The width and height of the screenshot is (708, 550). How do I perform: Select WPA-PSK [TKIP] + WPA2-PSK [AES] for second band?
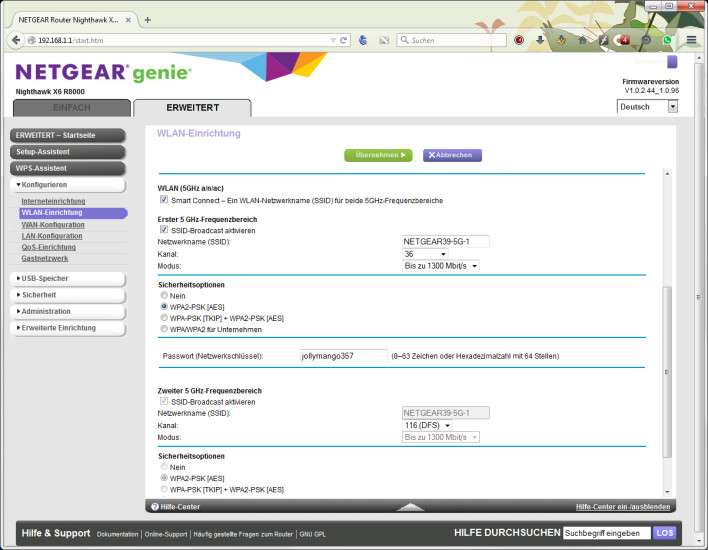164,489
